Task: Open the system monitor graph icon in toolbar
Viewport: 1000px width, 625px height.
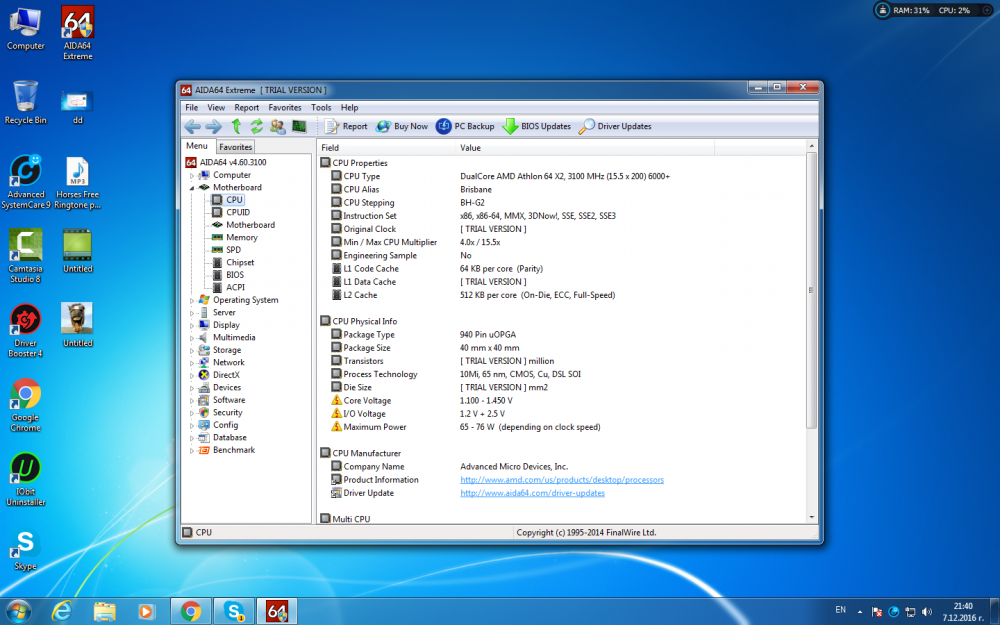Action: pos(299,126)
